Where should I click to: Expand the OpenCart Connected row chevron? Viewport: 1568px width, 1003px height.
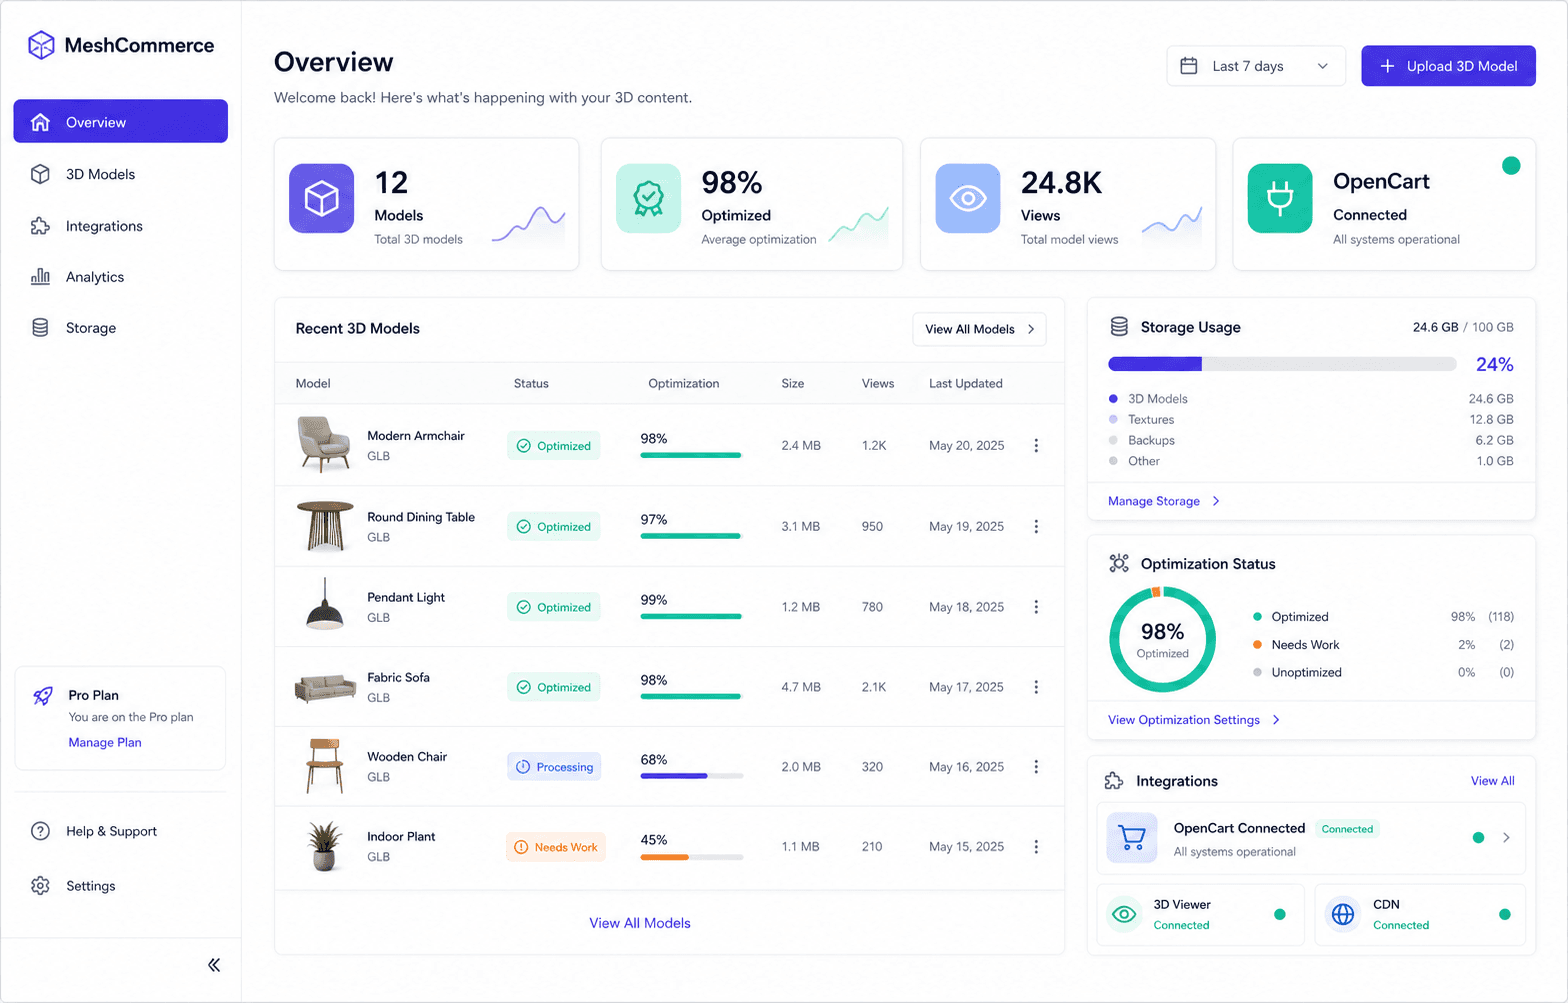click(1506, 838)
